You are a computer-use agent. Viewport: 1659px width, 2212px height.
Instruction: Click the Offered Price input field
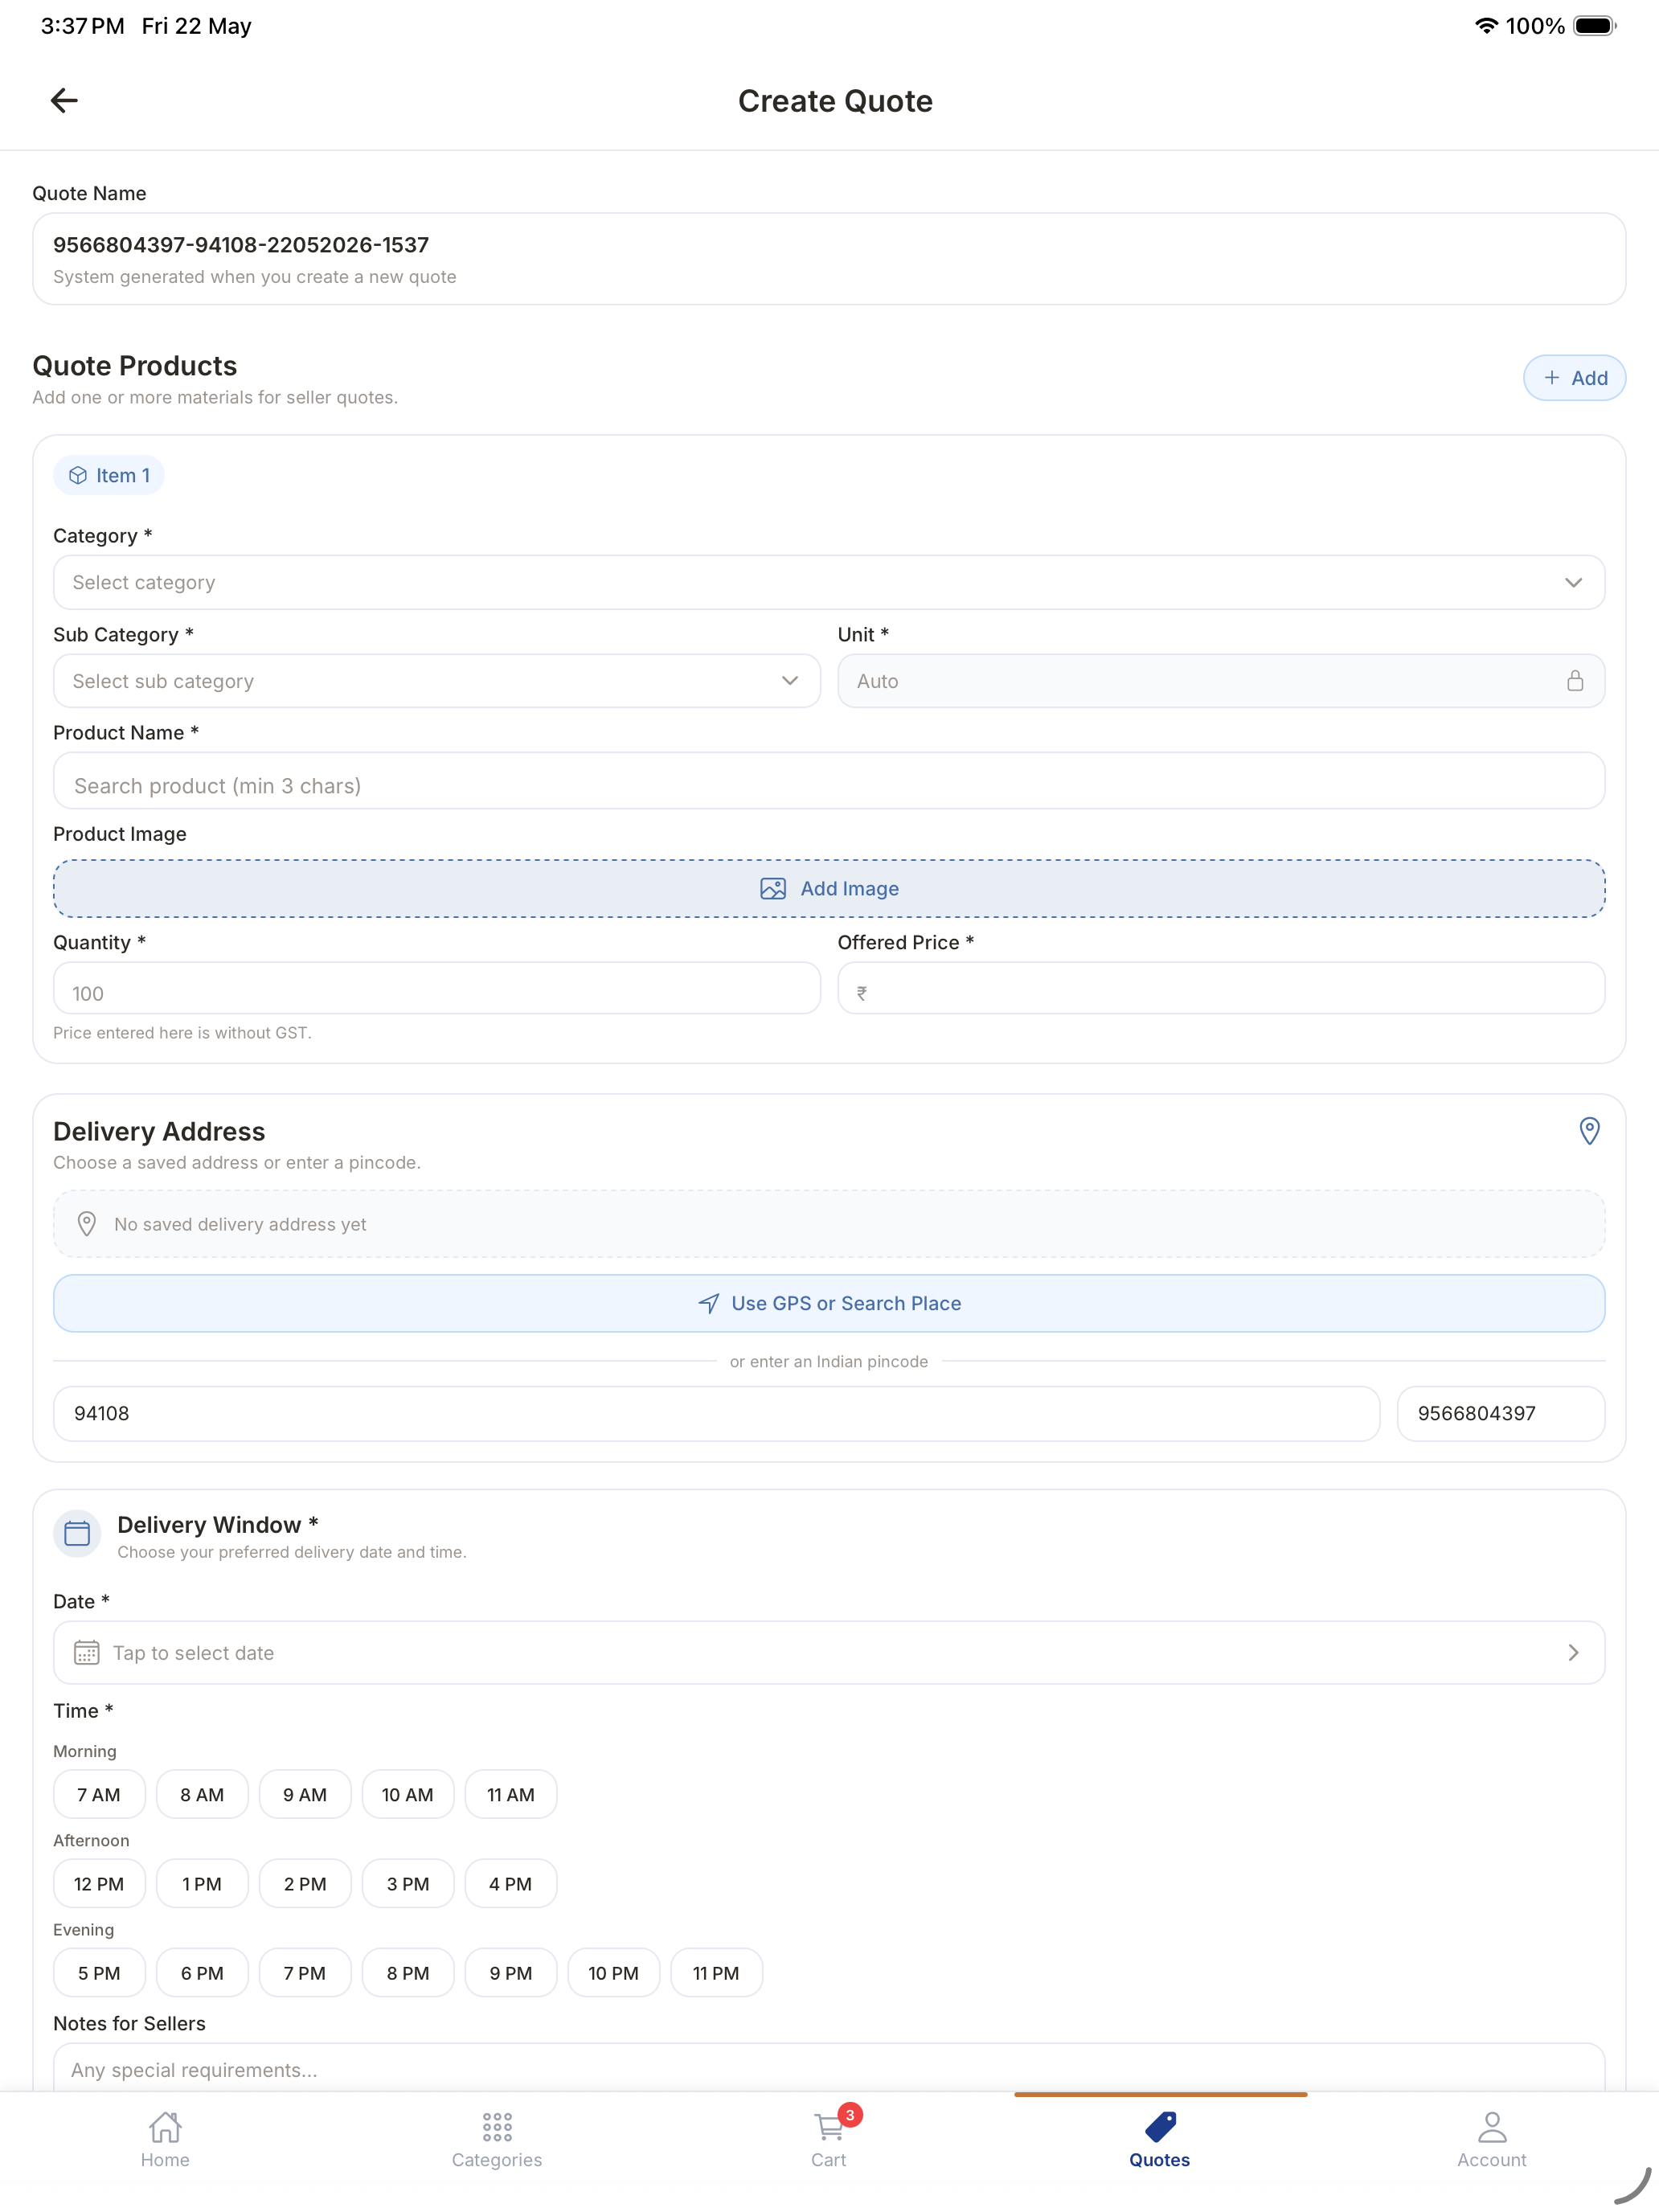(1221, 989)
